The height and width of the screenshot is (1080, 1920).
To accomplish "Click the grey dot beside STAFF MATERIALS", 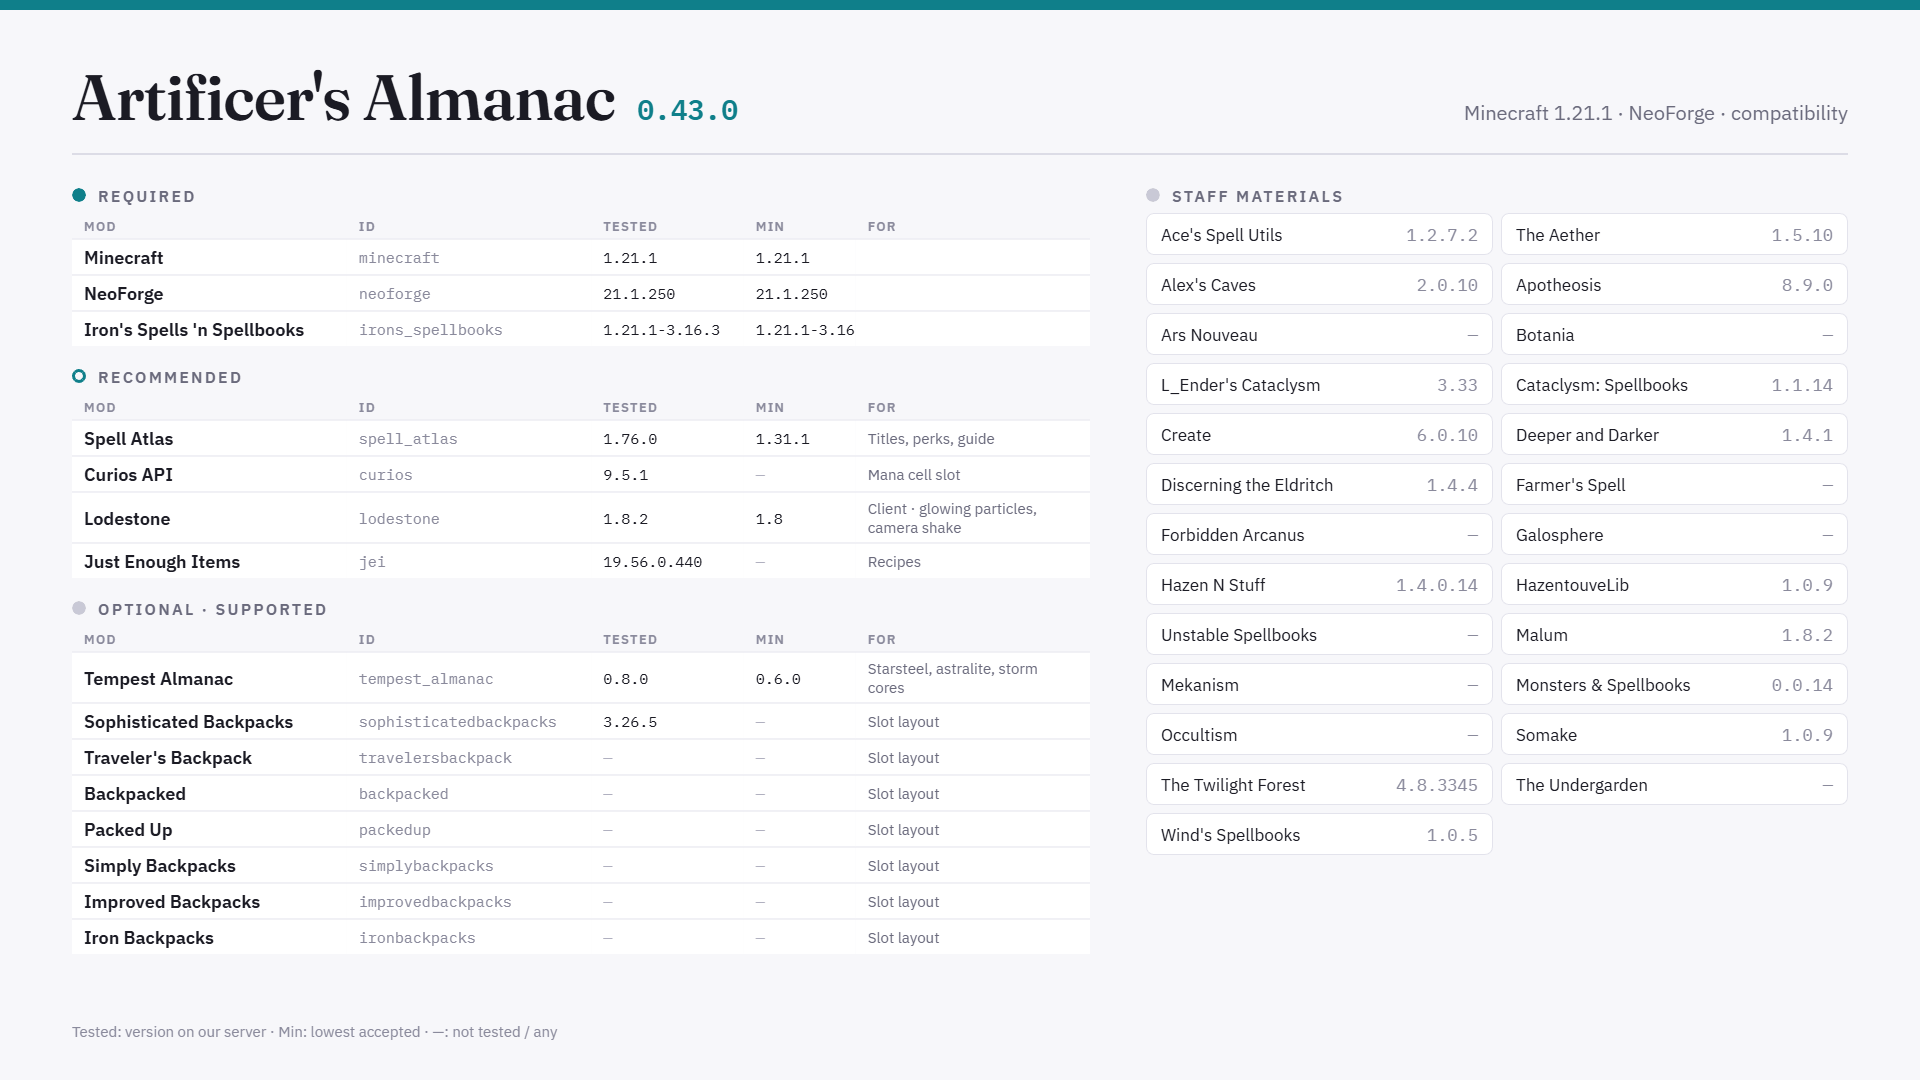I will click(x=1153, y=195).
